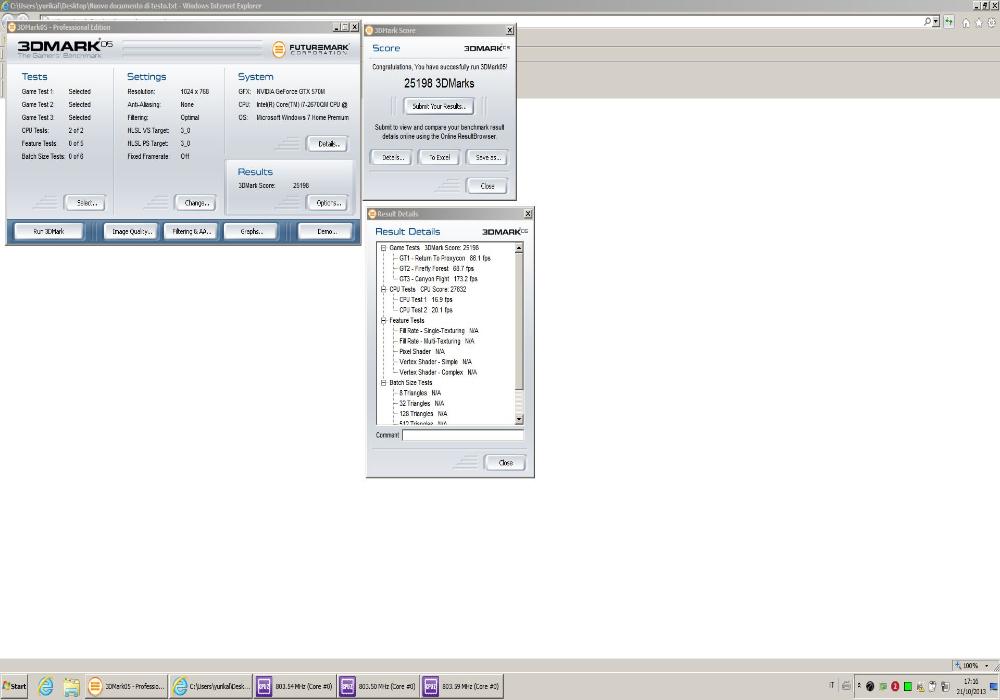Close the 3DMark Score dialog via Close button

click(x=487, y=186)
